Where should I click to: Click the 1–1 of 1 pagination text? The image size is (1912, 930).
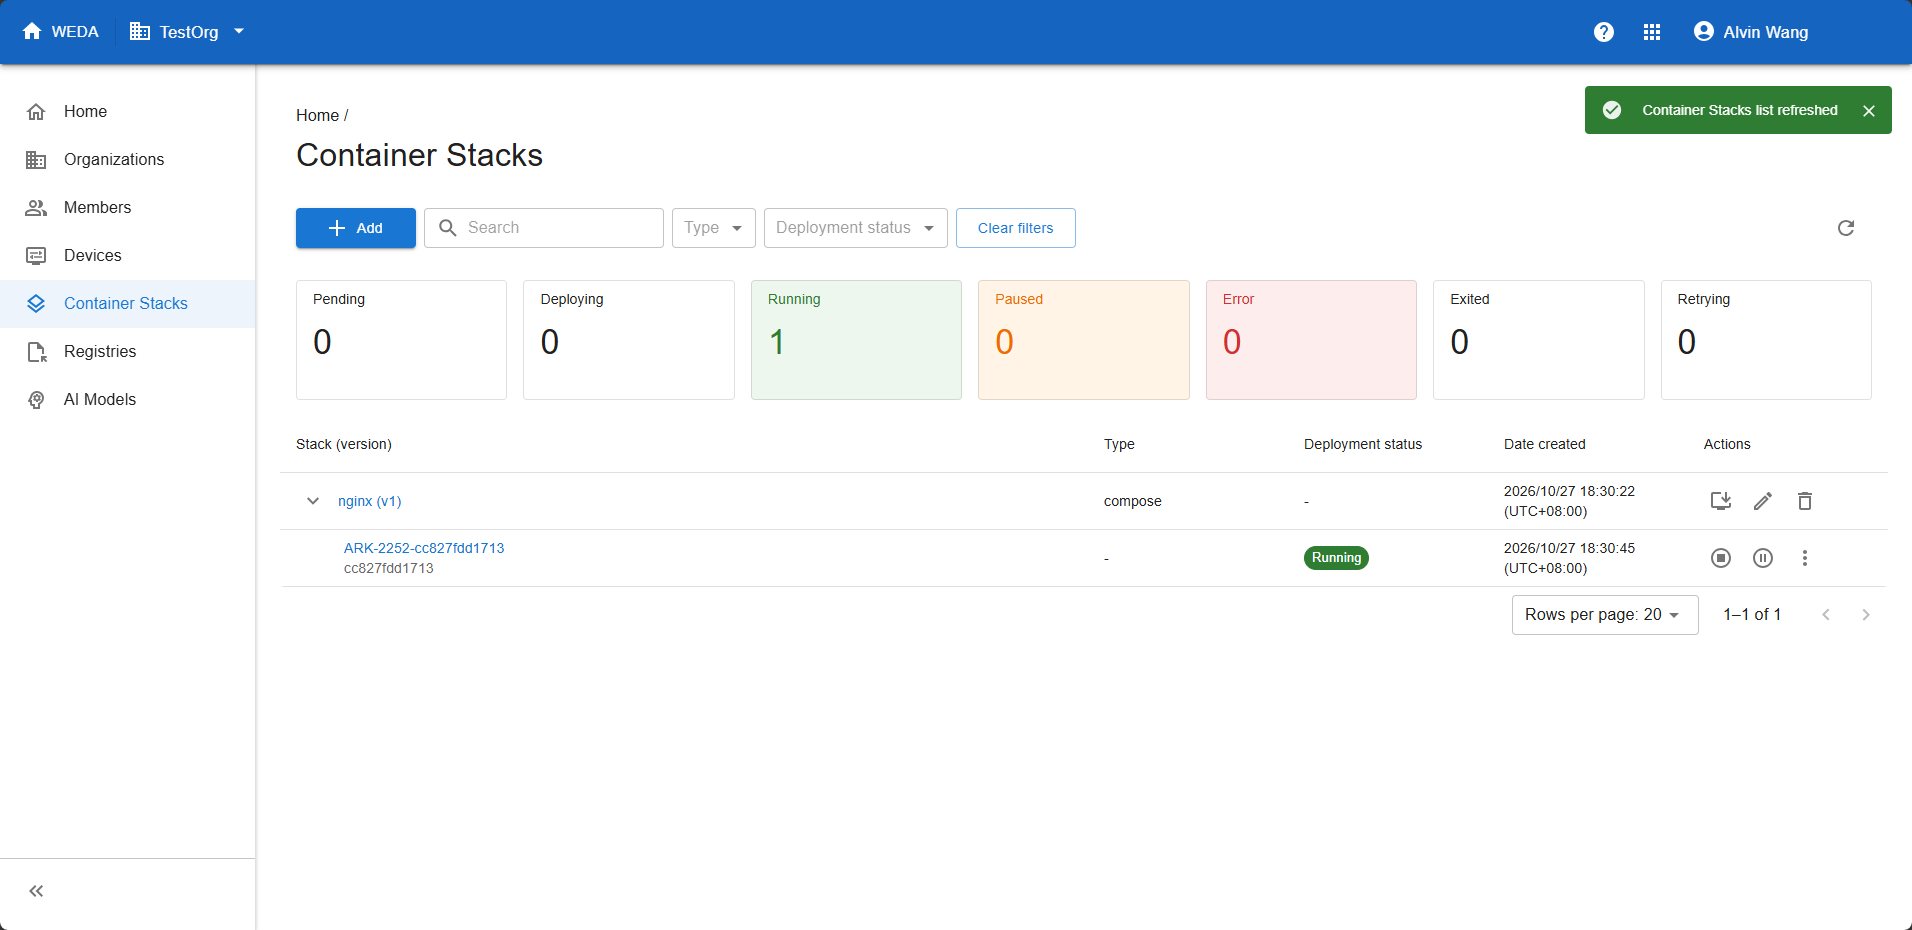(1752, 615)
